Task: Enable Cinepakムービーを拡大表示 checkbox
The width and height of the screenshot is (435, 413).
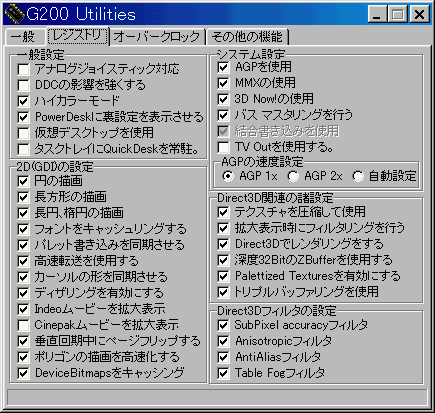Action: point(23,325)
